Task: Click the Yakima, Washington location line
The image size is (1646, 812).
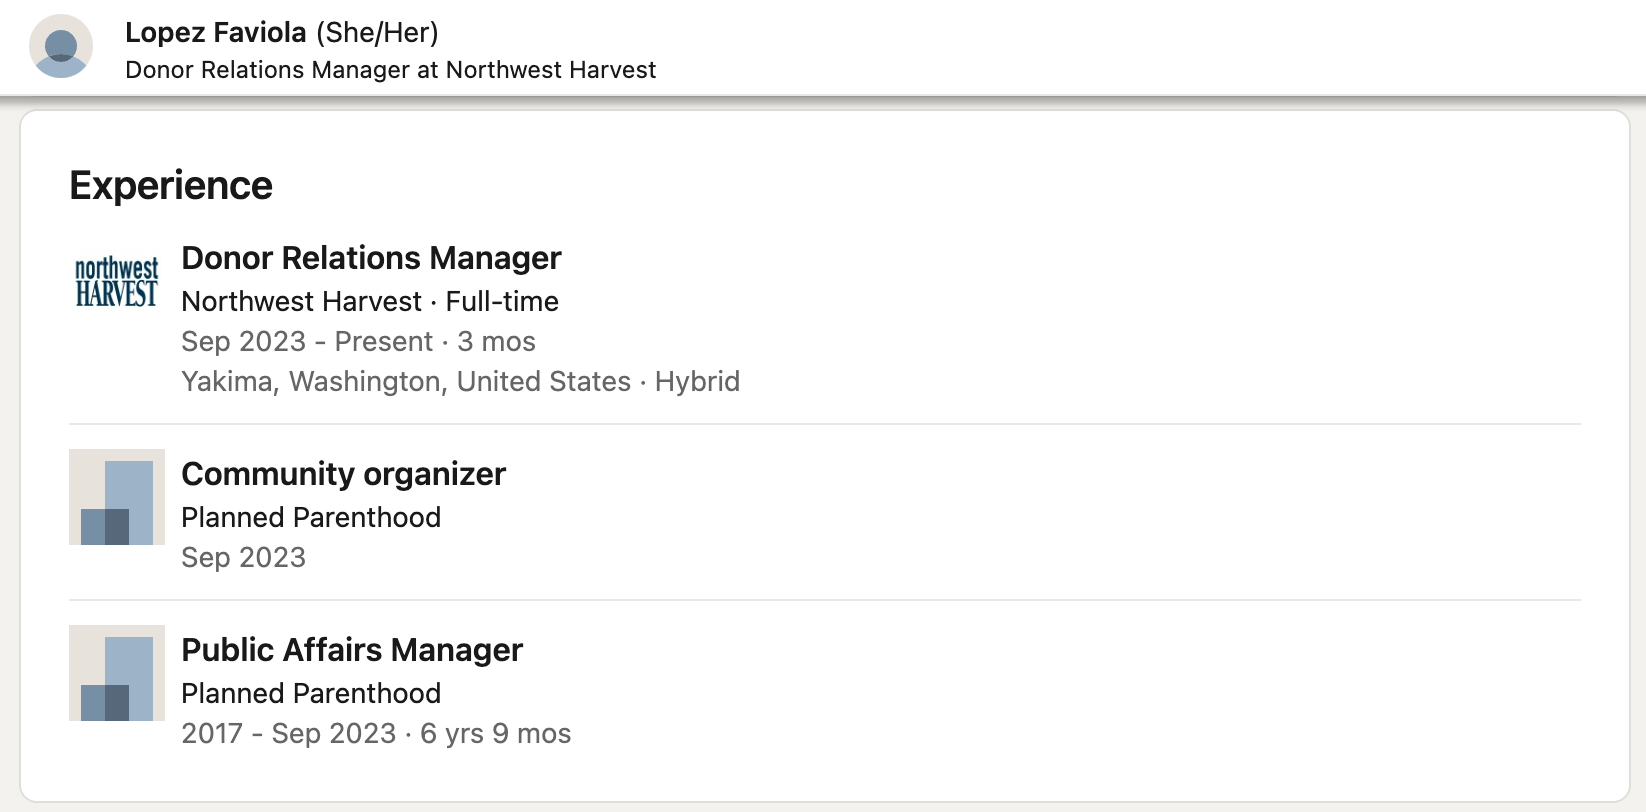Action: click(406, 381)
